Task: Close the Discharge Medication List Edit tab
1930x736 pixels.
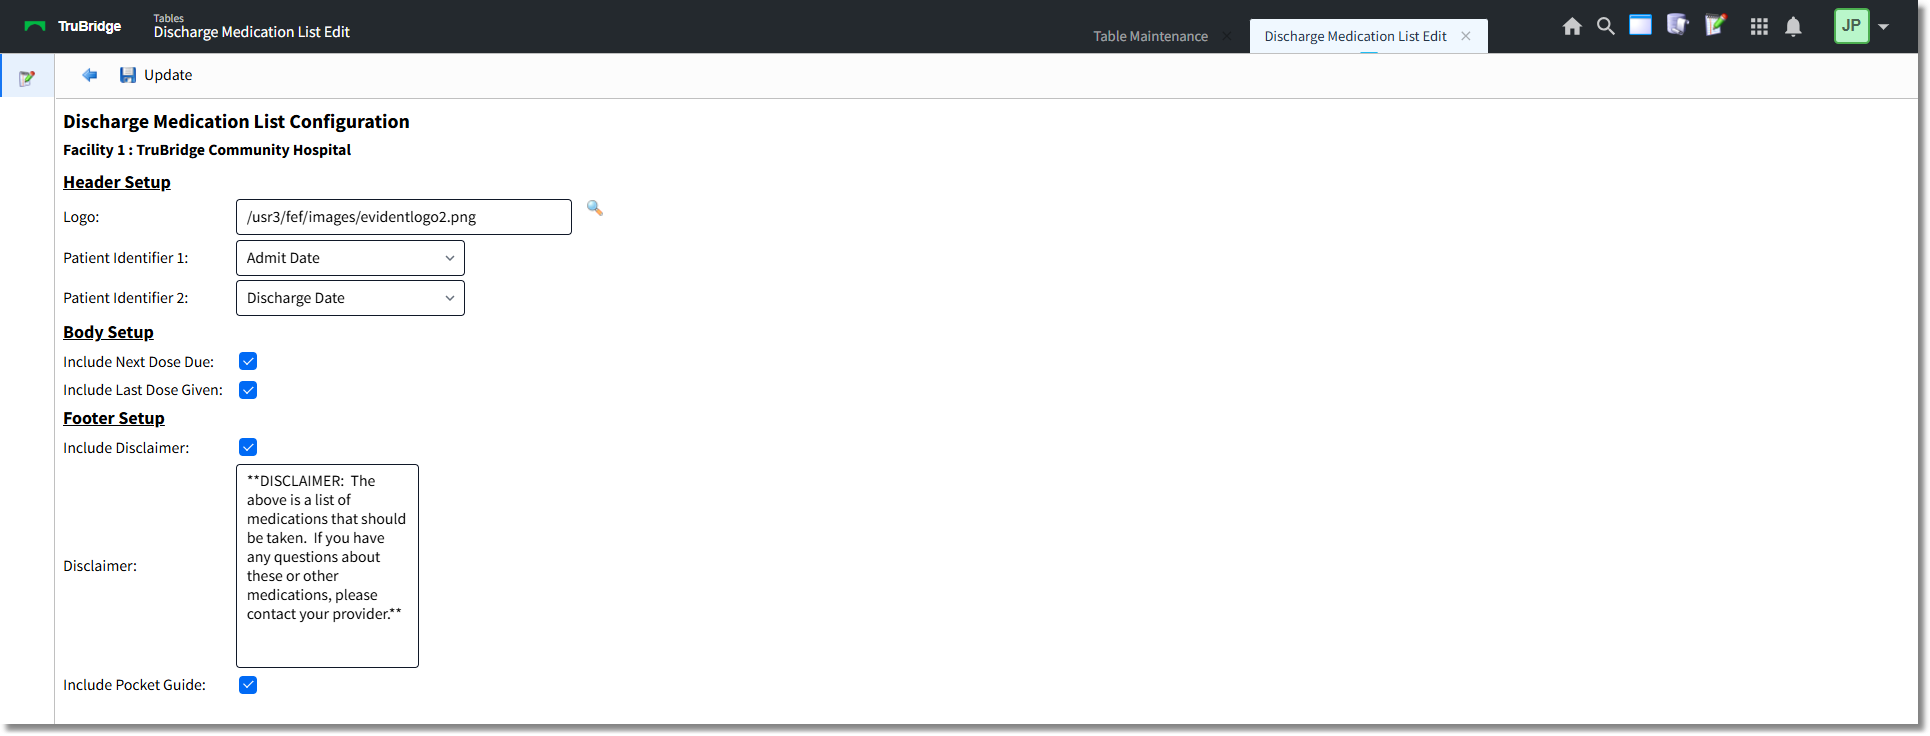Action: [1466, 36]
